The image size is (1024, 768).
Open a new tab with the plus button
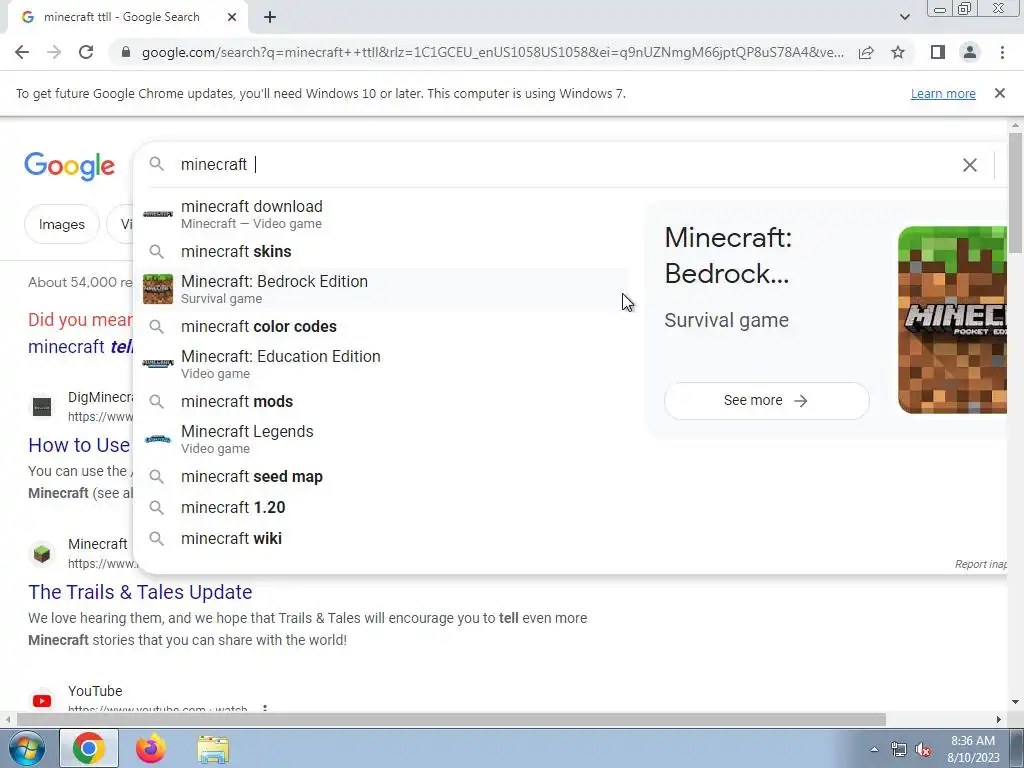coord(270,17)
